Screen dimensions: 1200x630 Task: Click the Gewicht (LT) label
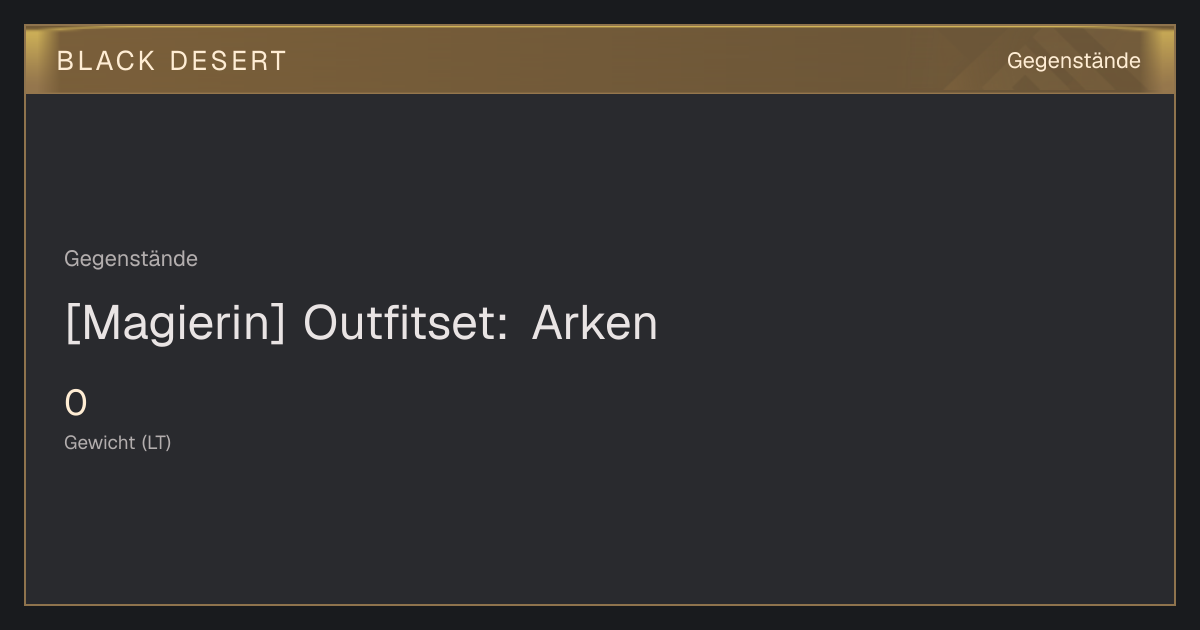118,442
